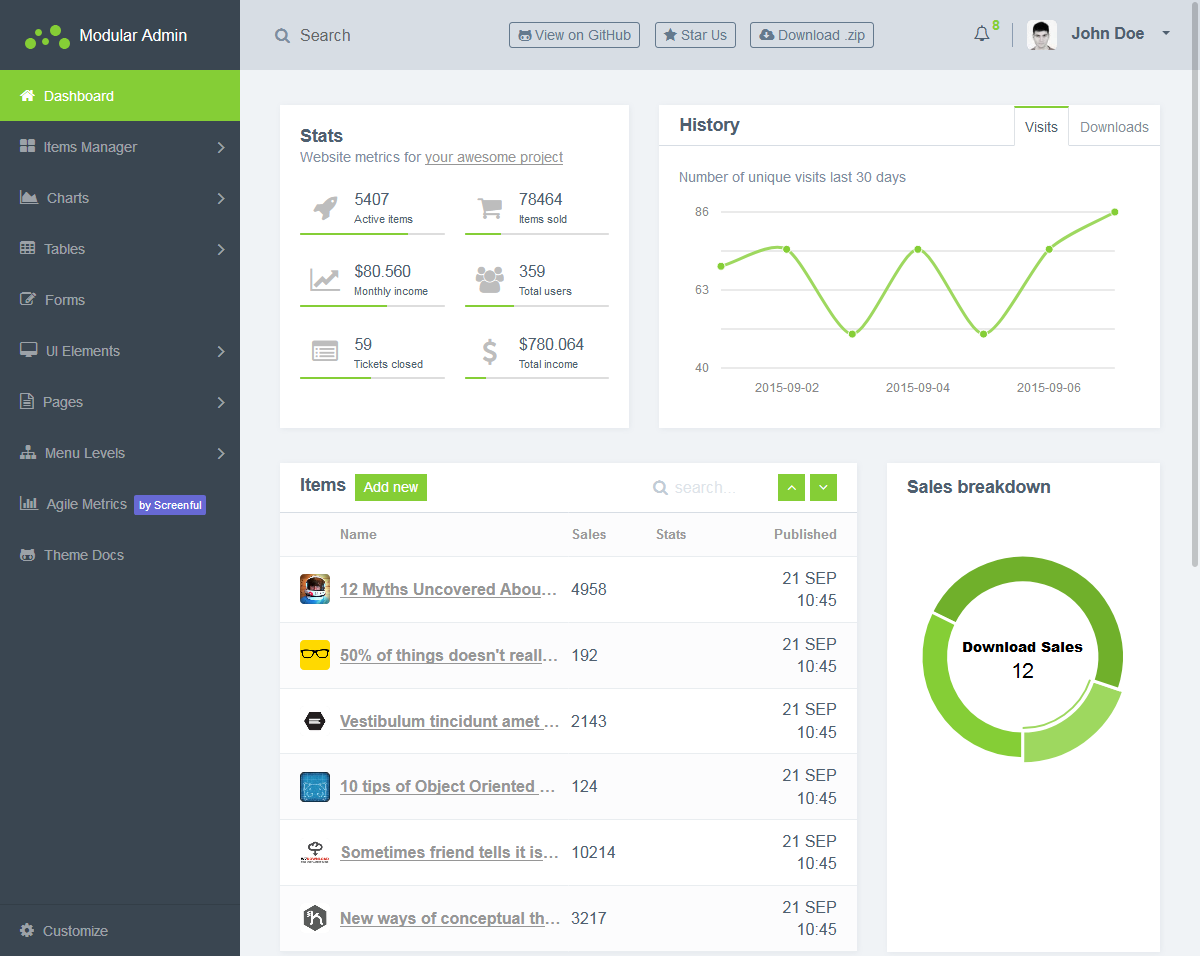Click the Add new button
Image resolution: width=1200 pixels, height=956 pixels.
point(390,487)
